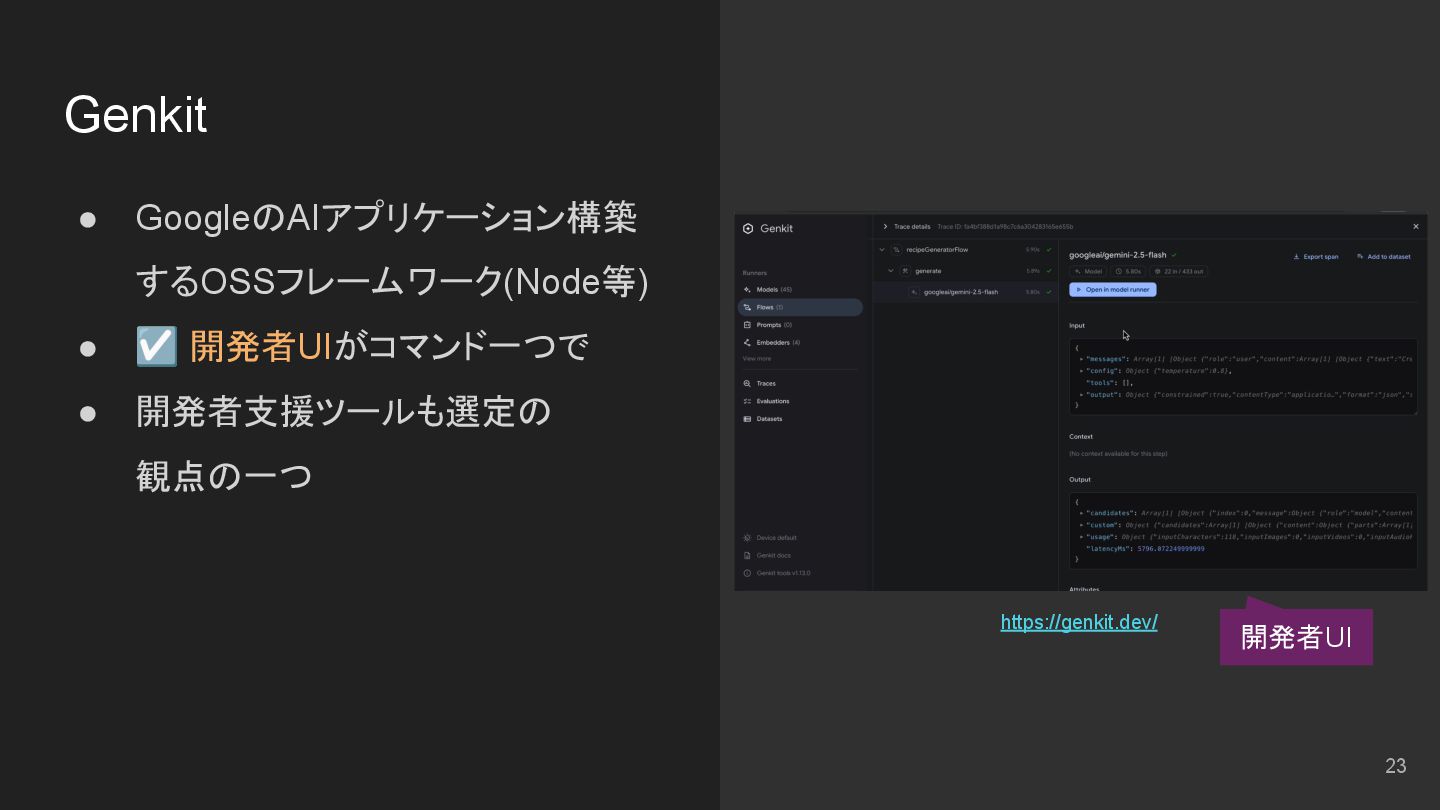Open Evaluations page from sidebar
1440x810 pixels.
point(800,401)
